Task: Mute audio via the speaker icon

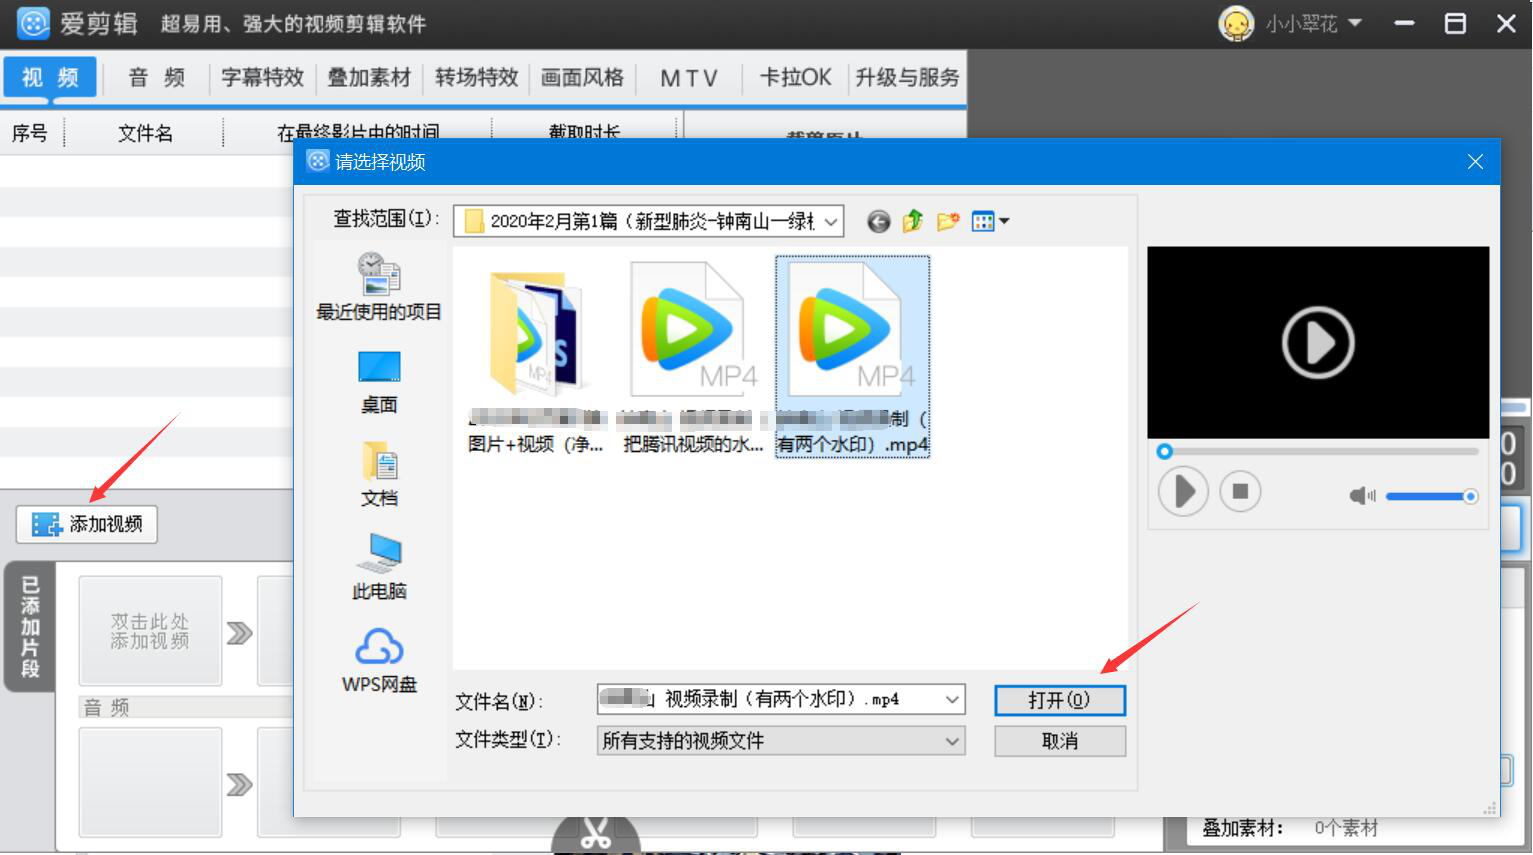Action: coord(1362,495)
